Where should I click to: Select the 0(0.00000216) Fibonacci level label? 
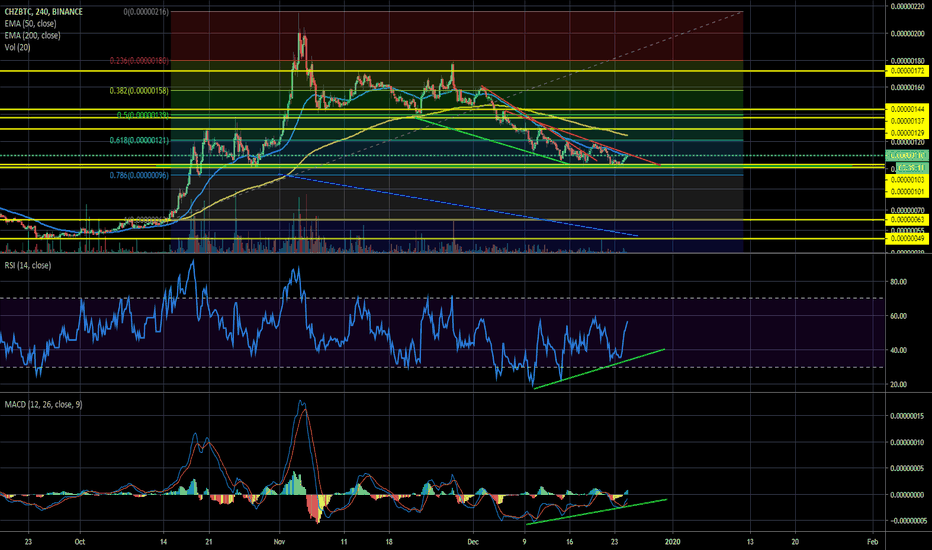(146, 12)
